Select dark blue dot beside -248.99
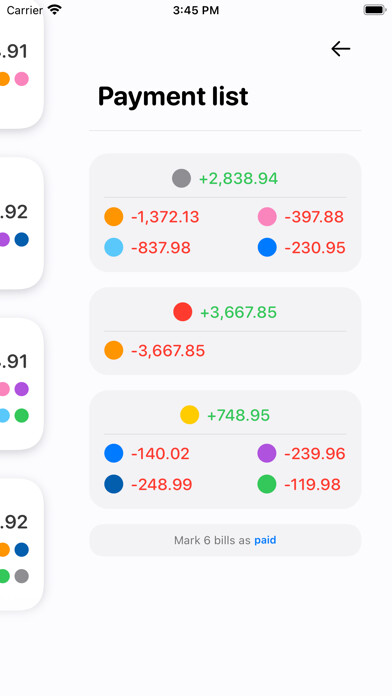Image resolution: width=392 pixels, height=696 pixels. (114, 484)
